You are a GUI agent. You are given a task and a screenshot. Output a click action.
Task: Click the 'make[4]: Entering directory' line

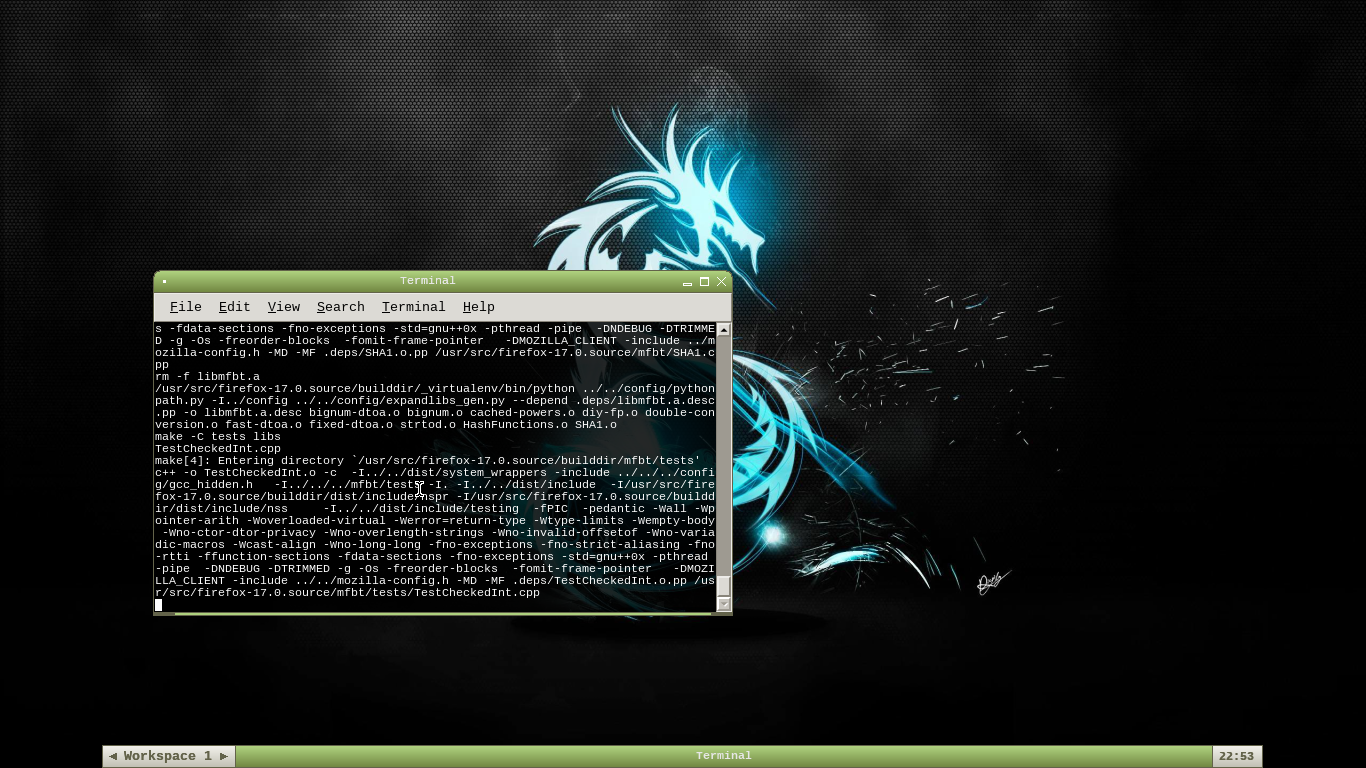427,461
